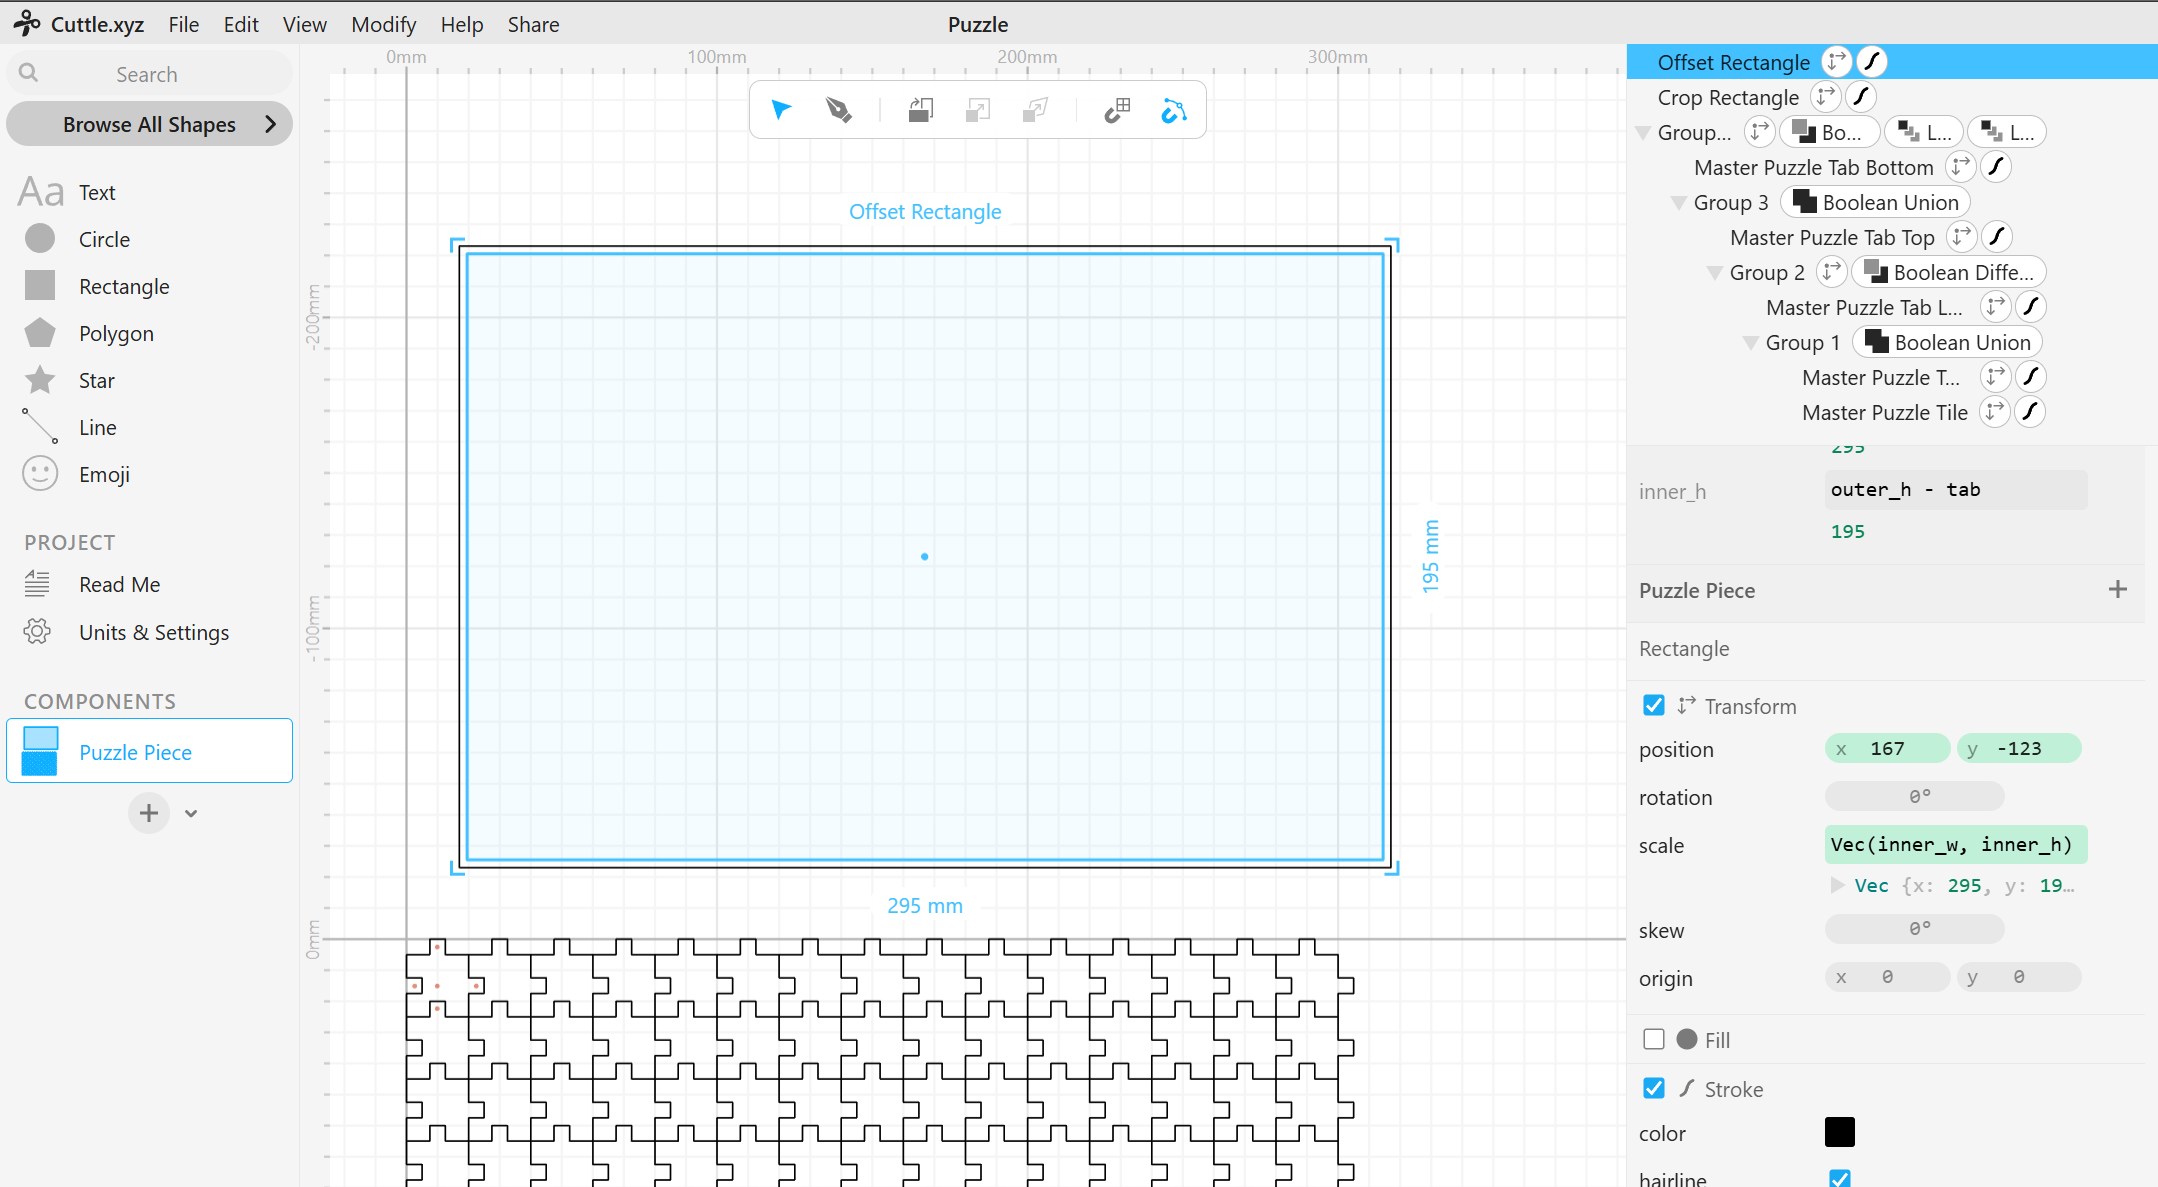Click Crop Rectangle's stroke modifier icon
Viewport: 2158px width, 1187px height.
[1861, 97]
